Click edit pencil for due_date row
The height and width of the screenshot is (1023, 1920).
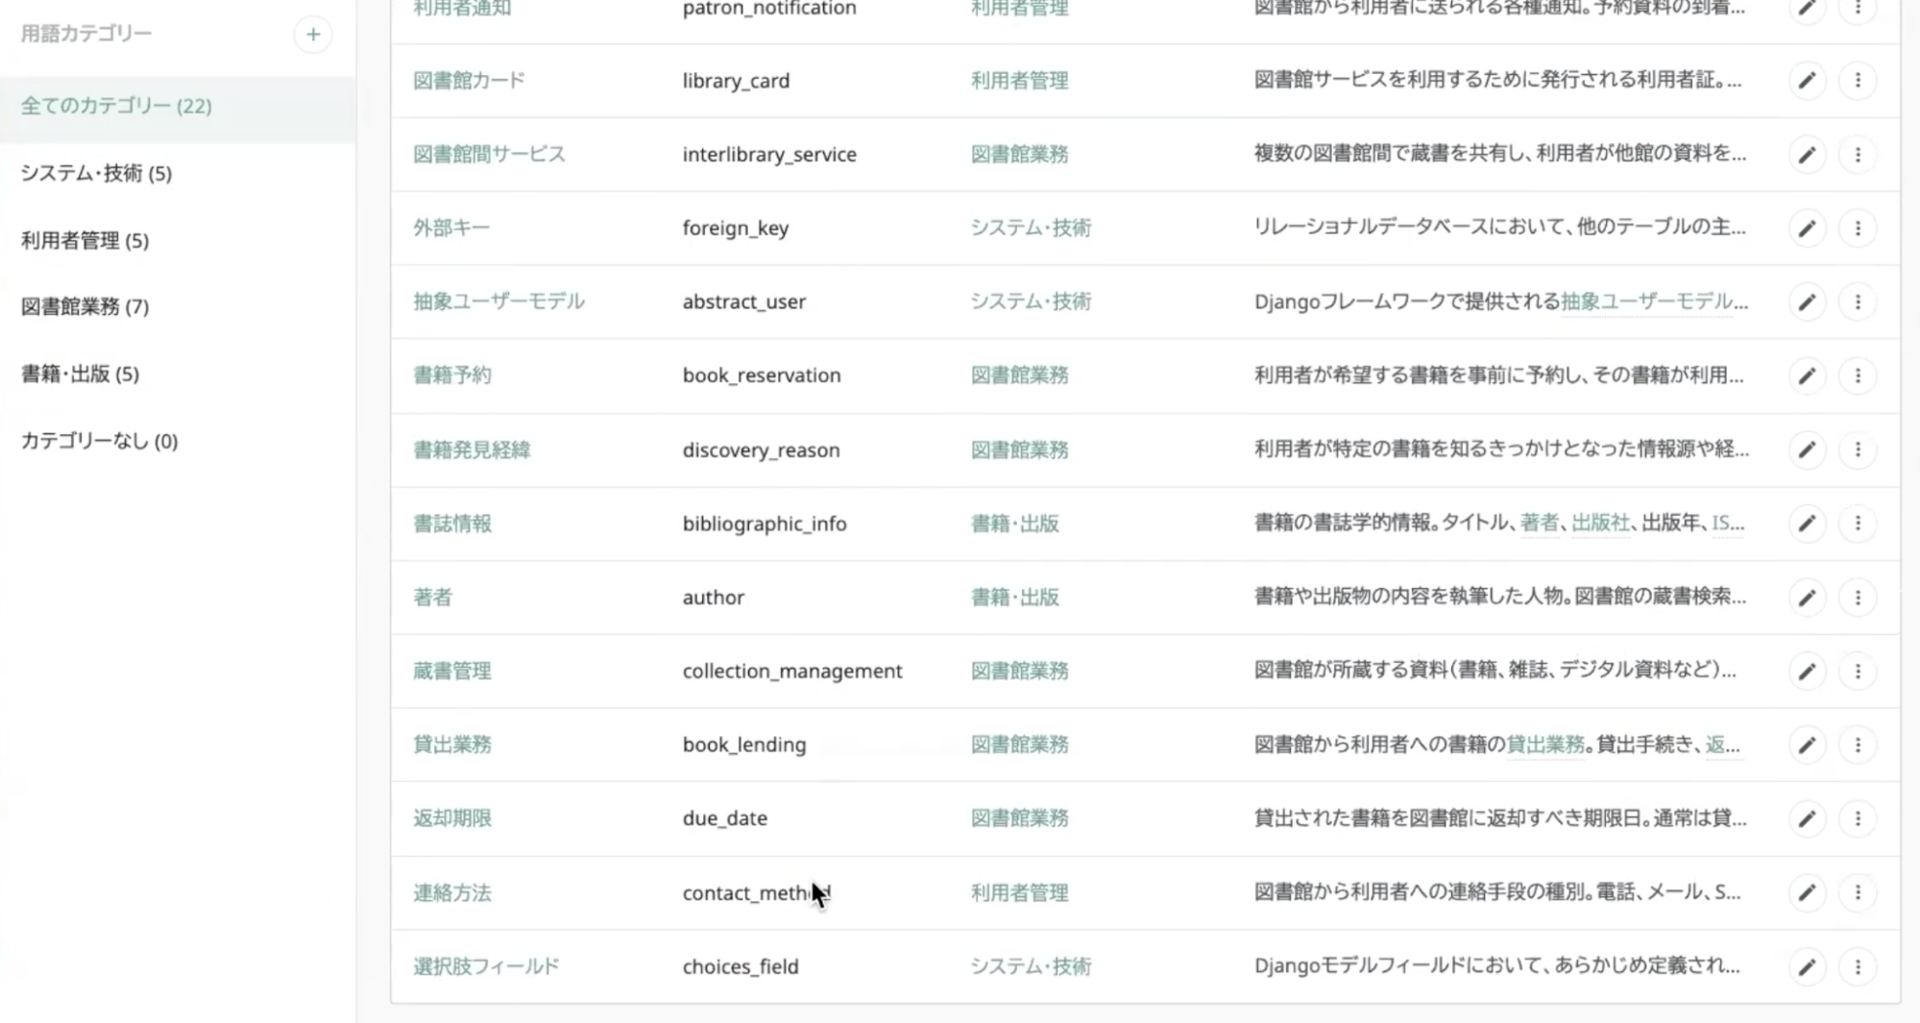point(1807,819)
